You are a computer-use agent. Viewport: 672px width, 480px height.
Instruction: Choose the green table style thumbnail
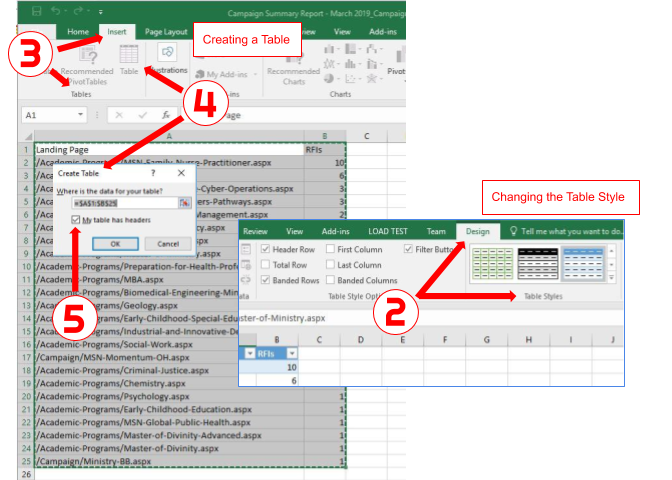[x=492, y=263]
